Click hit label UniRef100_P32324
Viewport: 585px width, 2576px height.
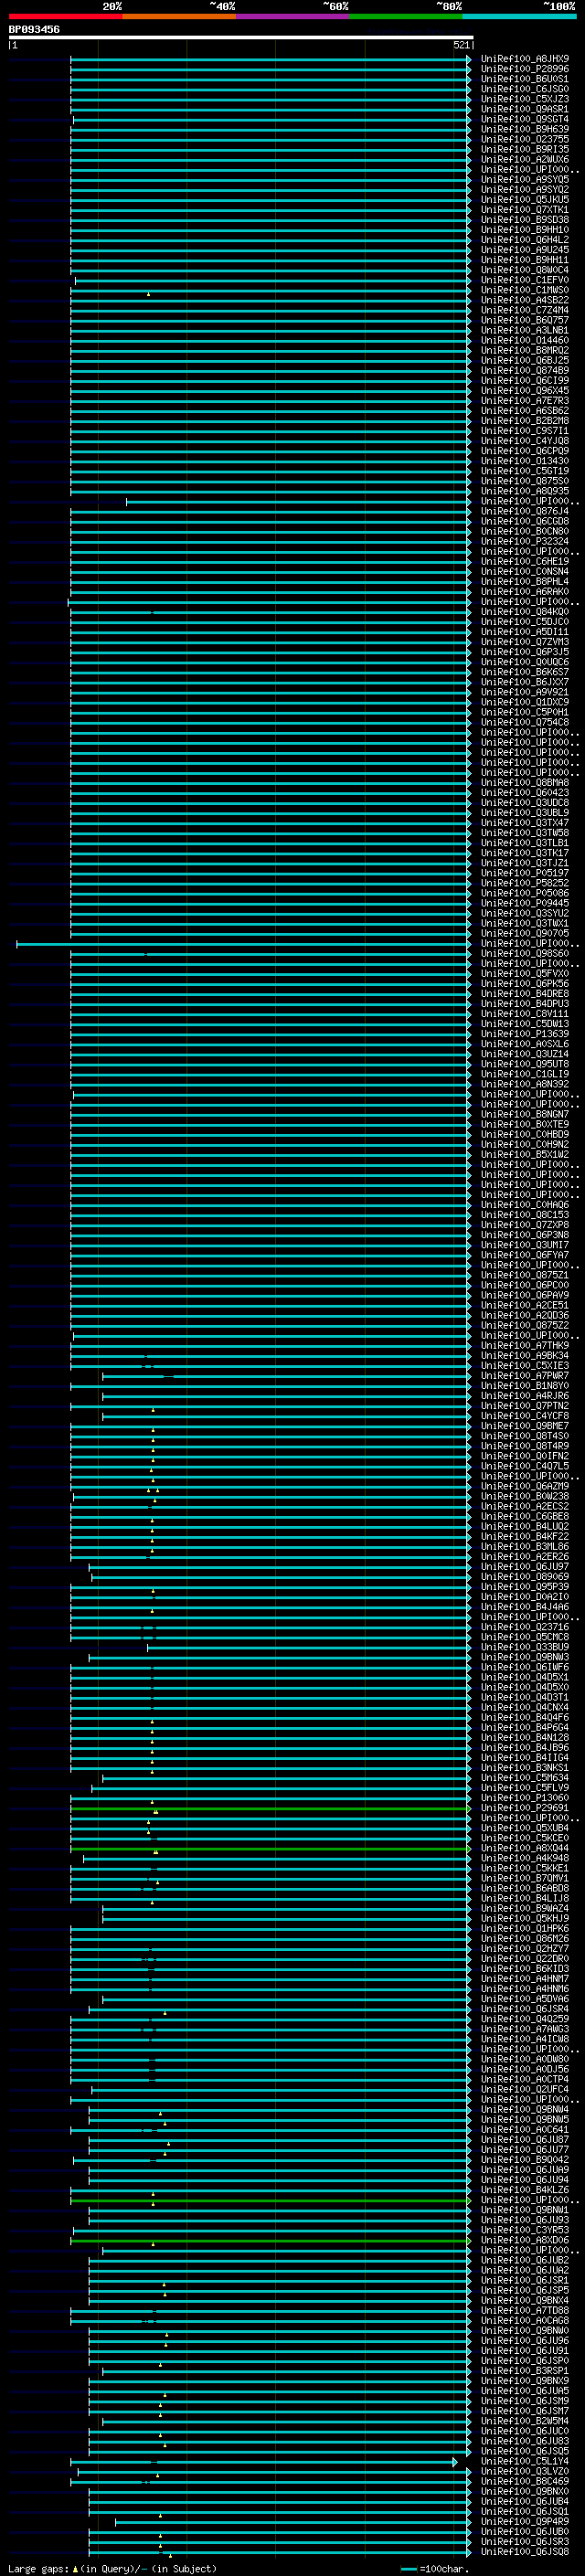(x=524, y=541)
